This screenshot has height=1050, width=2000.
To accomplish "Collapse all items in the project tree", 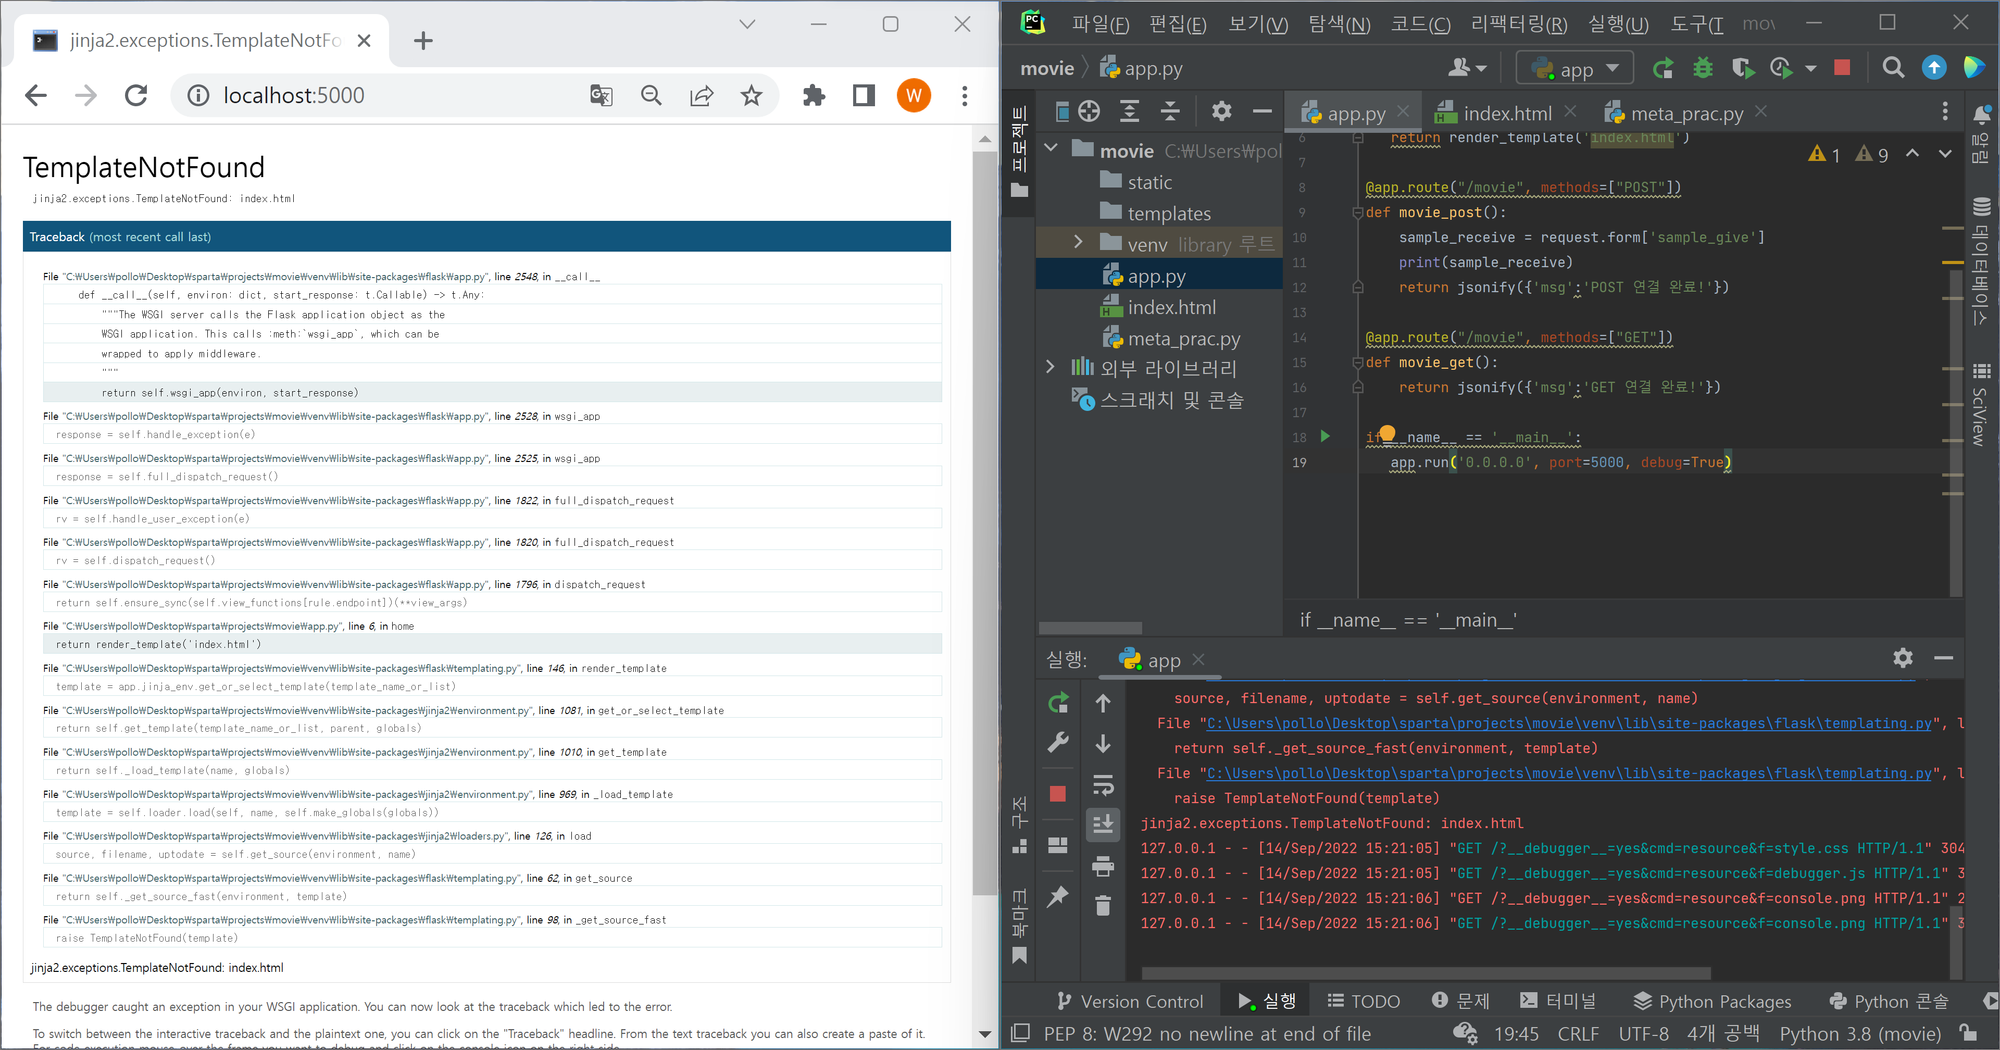I will [x=1170, y=111].
